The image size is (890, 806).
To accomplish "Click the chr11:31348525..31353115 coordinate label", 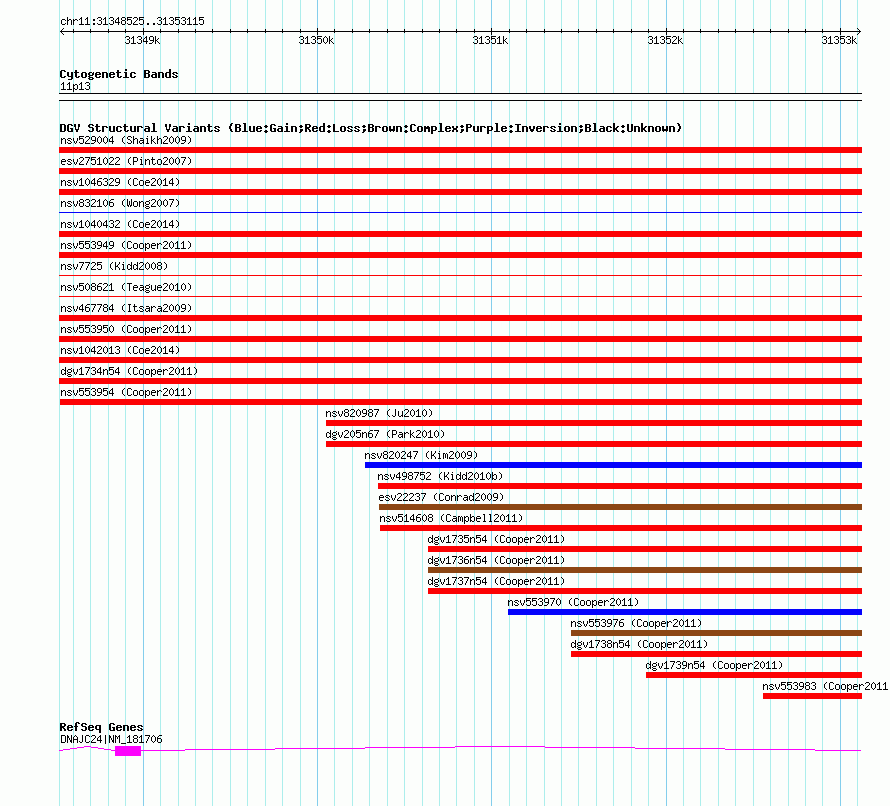I will coord(132,22).
